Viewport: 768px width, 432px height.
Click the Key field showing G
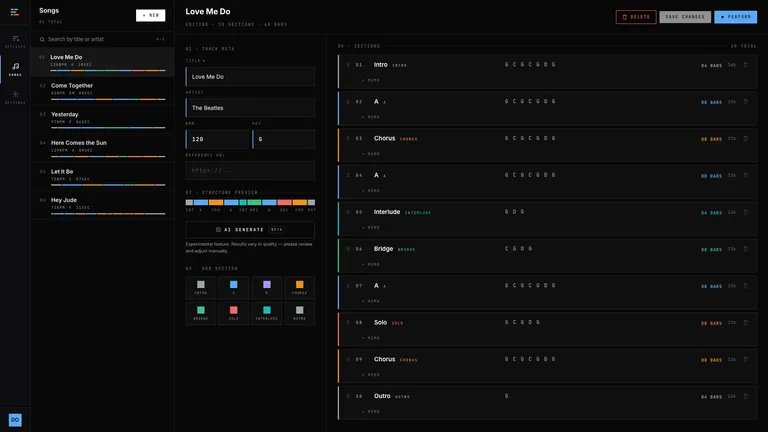point(284,139)
